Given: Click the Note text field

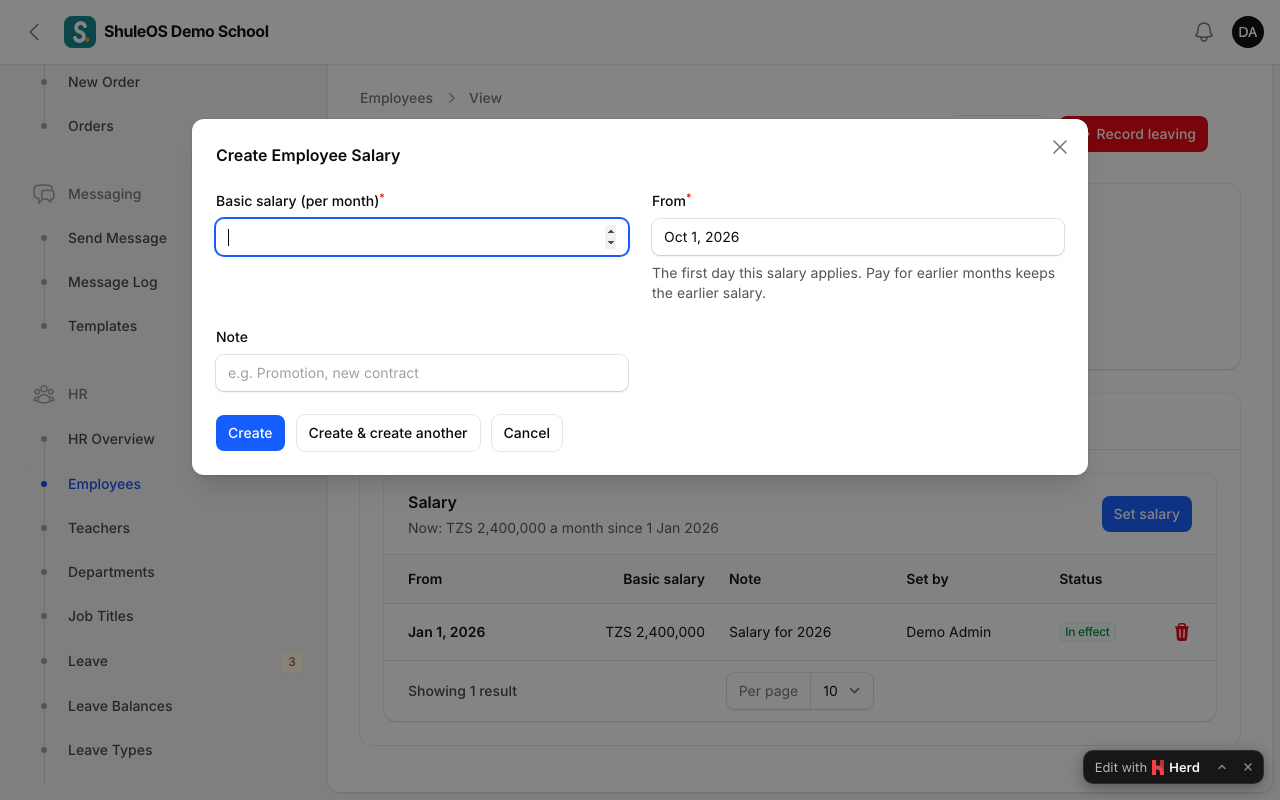Looking at the screenshot, I should (x=422, y=373).
